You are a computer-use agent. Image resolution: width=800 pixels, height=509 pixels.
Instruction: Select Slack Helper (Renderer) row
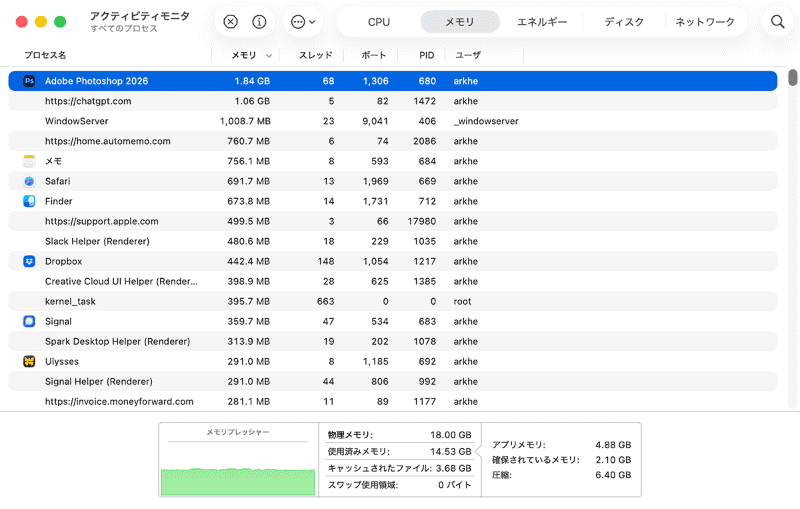click(393, 241)
